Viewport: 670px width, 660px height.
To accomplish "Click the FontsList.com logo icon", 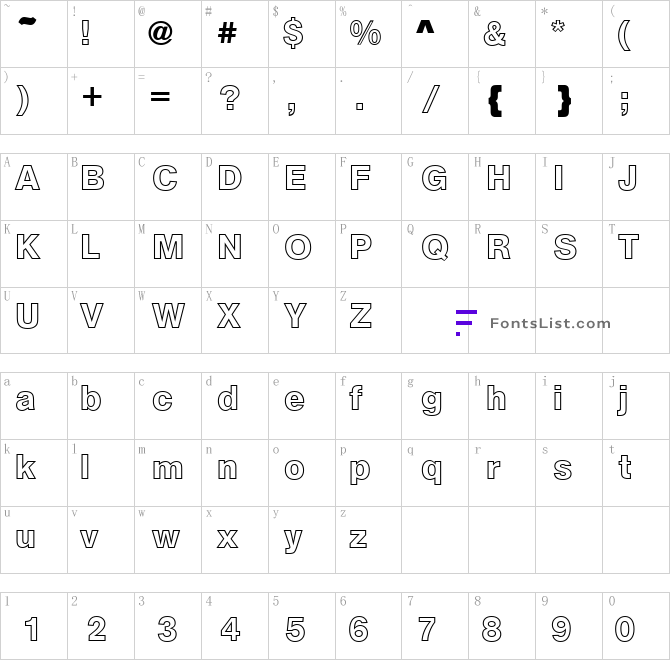I will pos(465,322).
